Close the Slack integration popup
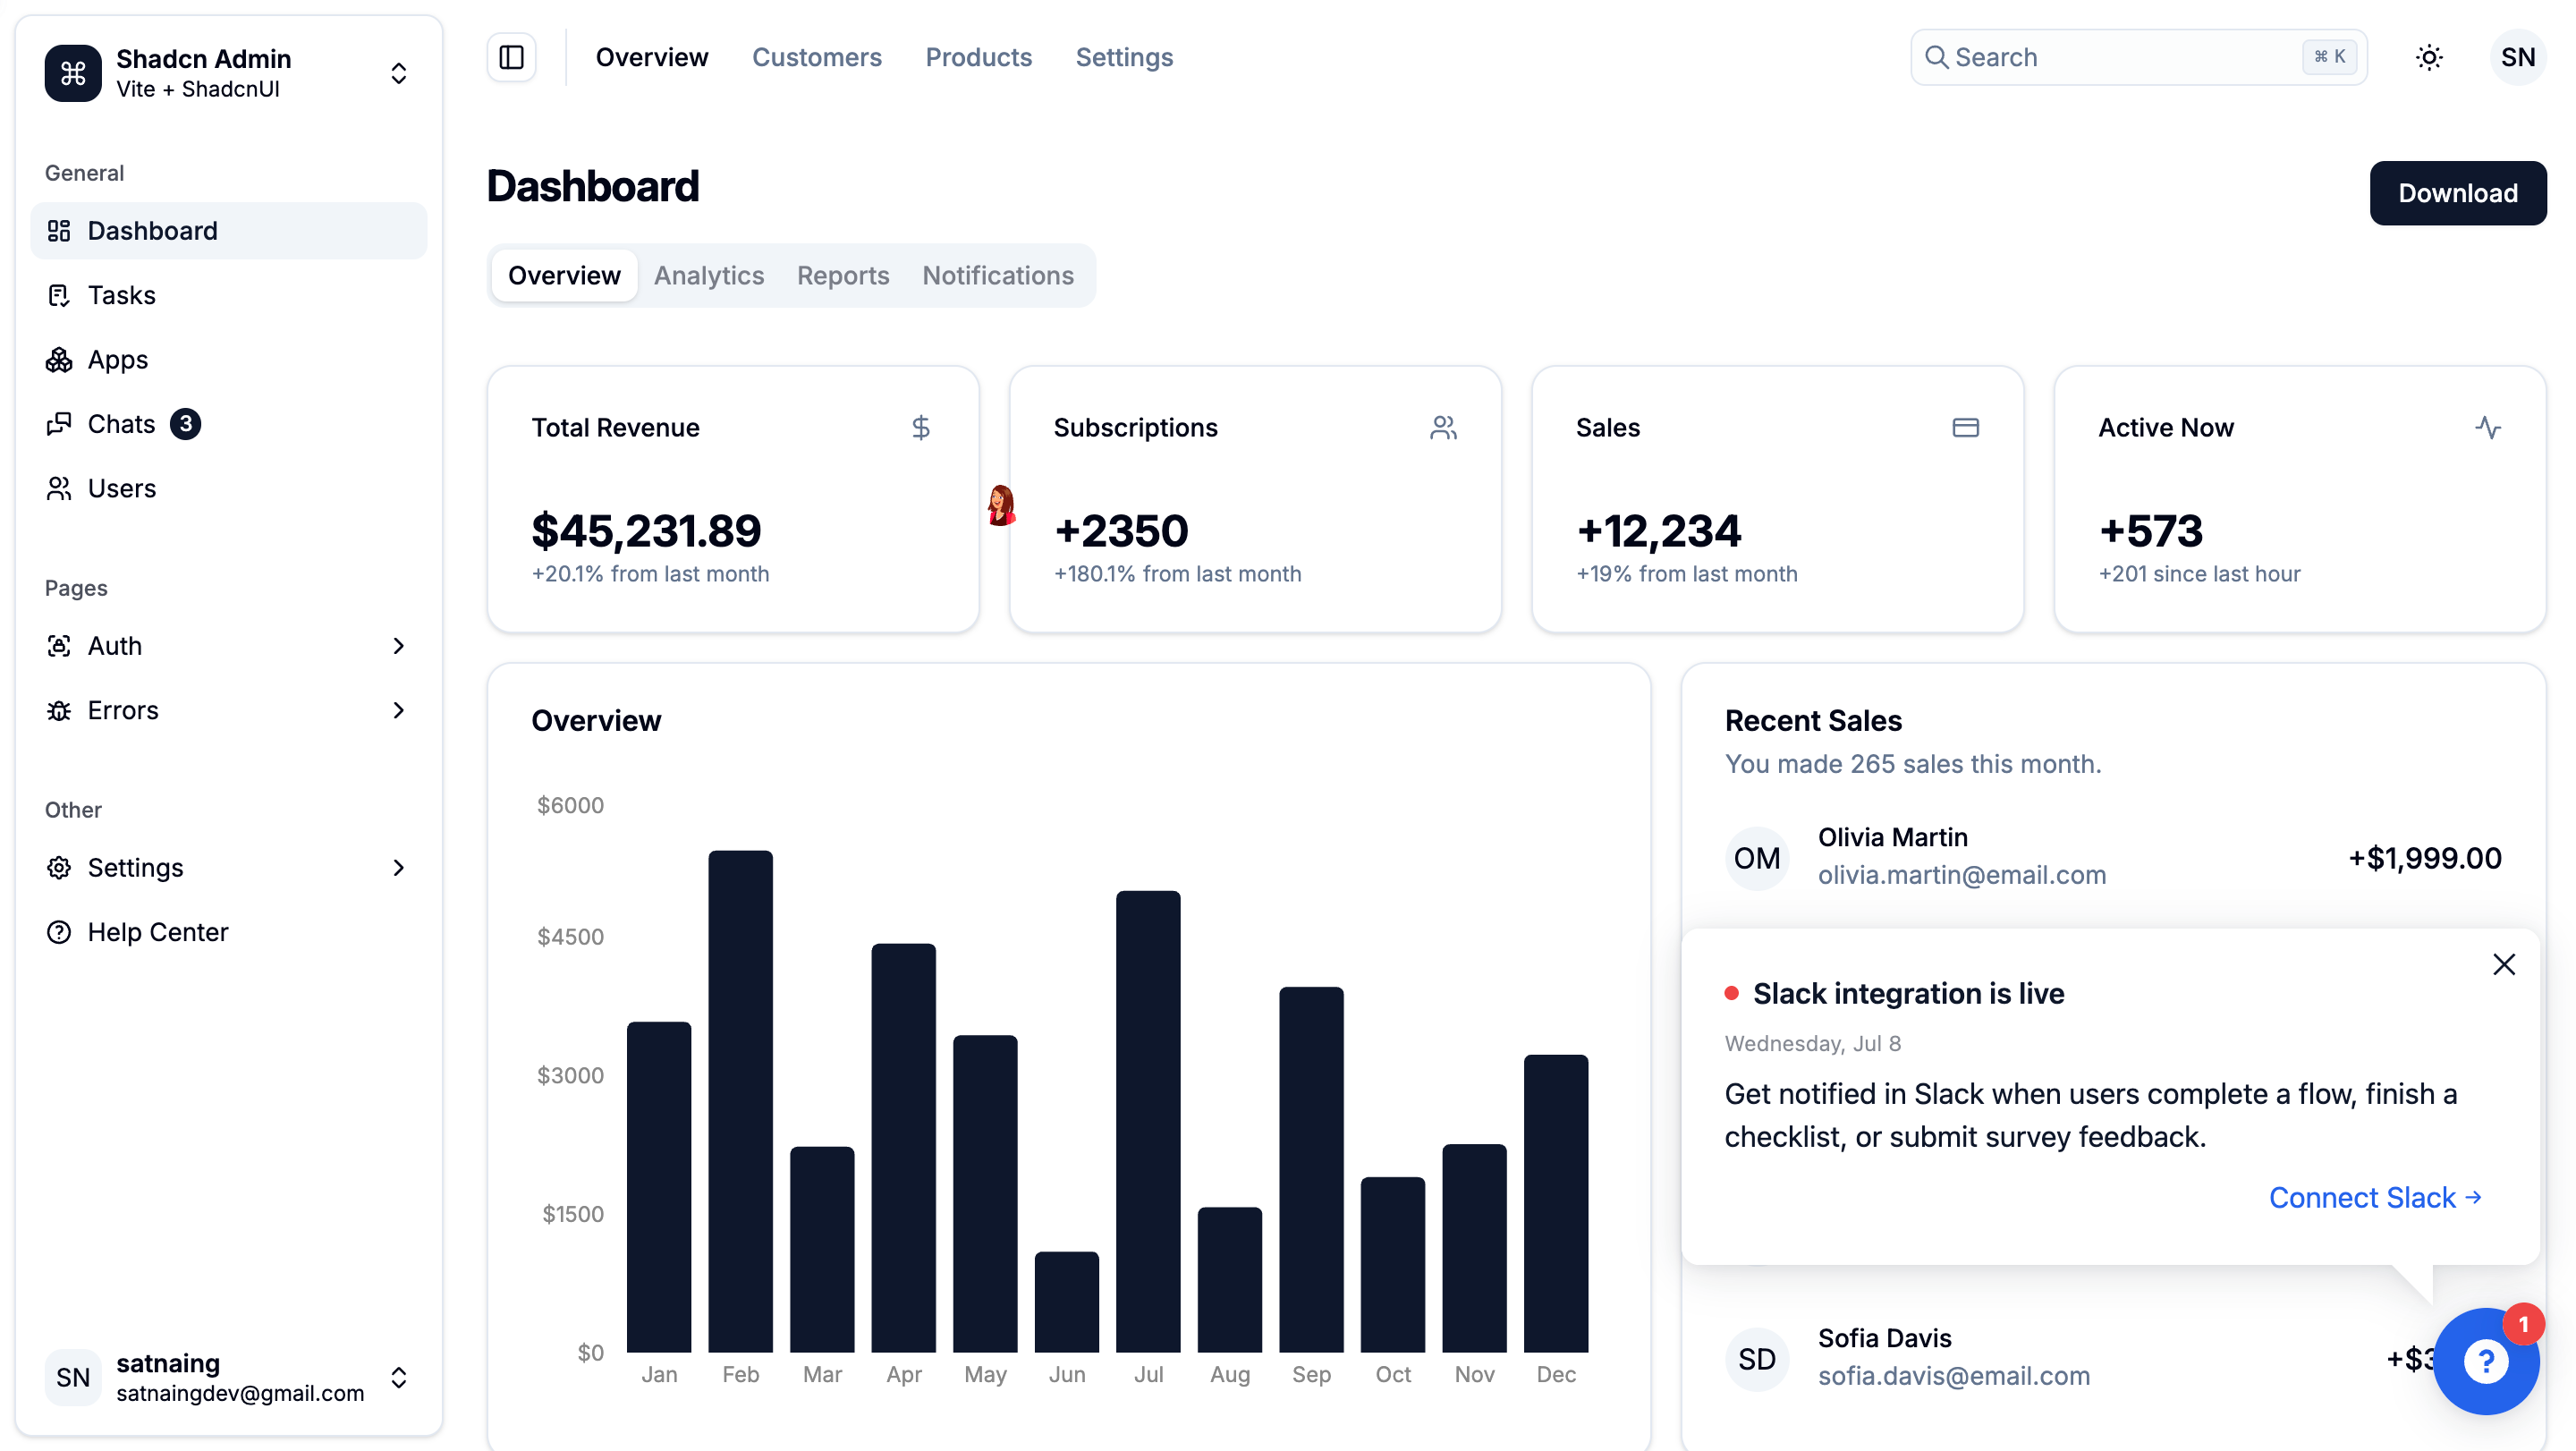 (2504, 964)
